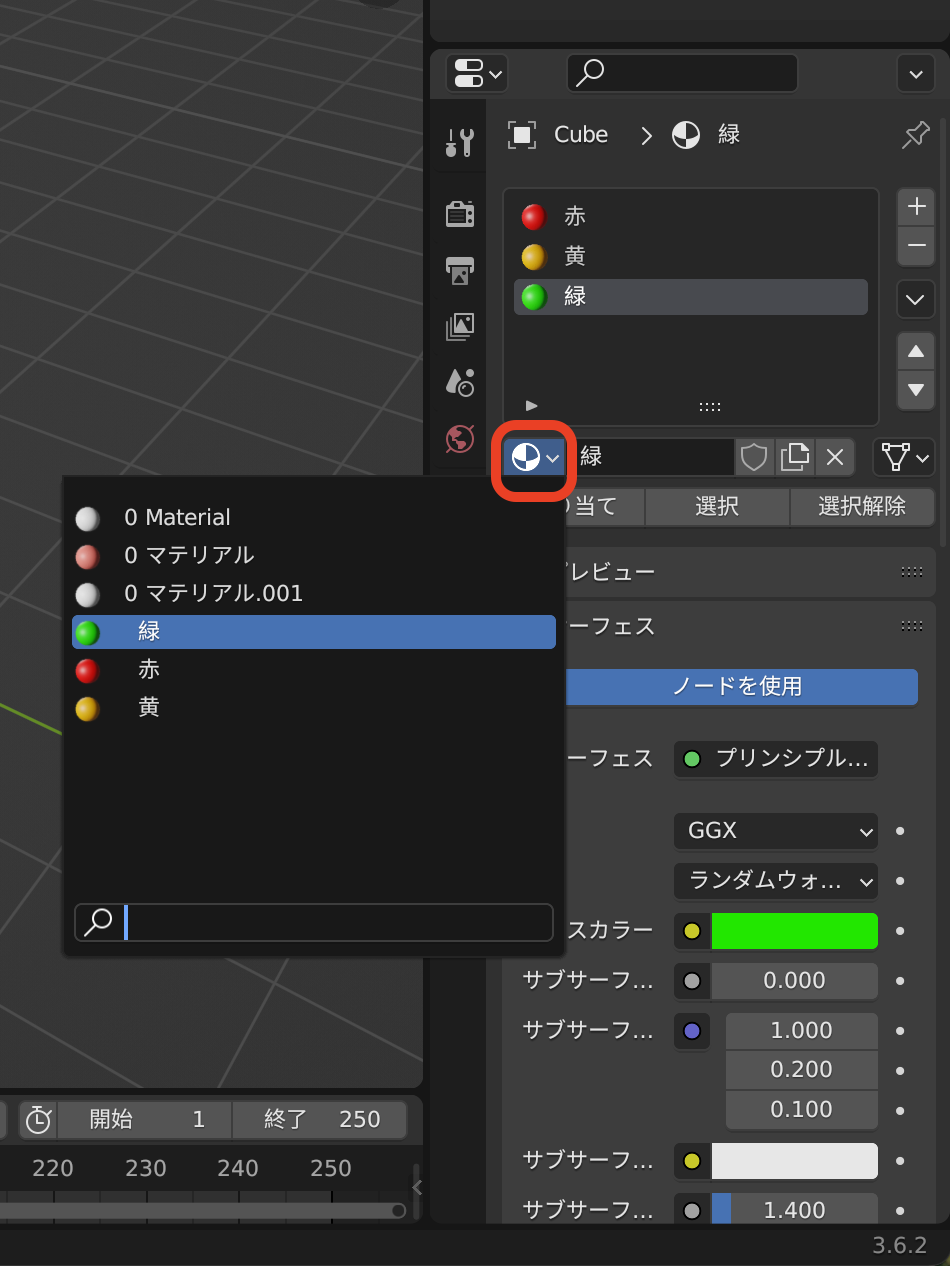This screenshot has width=950, height=1266.
Task: Toggle animate dot beside base color
Action: 900,931
